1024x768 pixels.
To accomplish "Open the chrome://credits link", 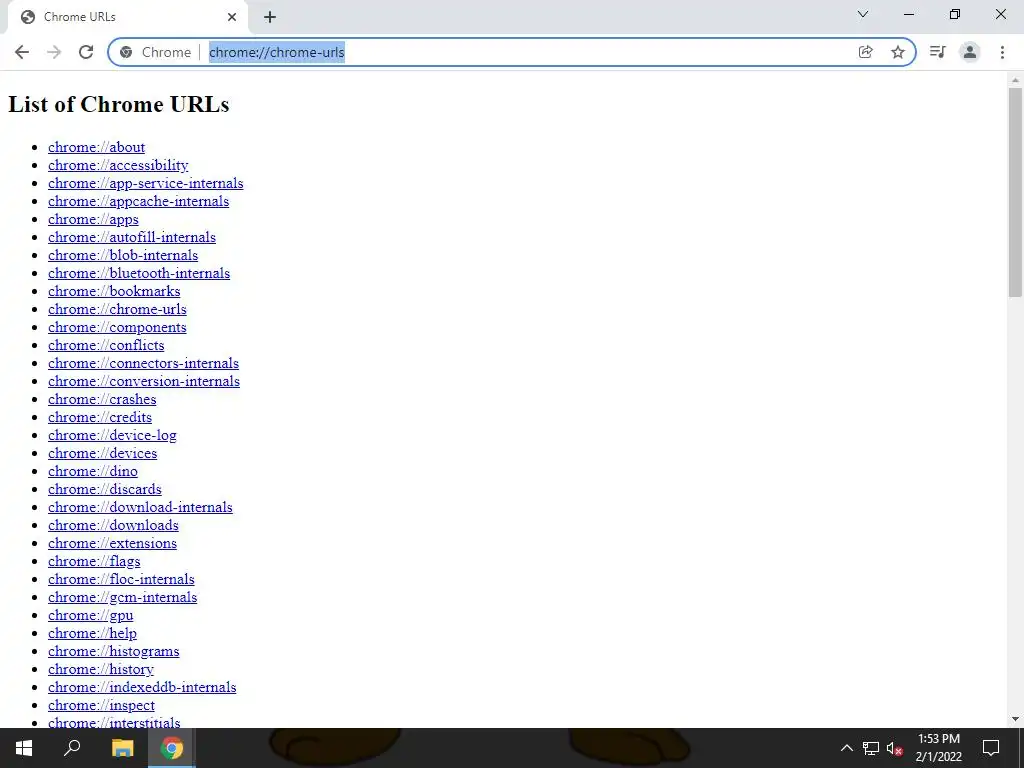I will 100,417.
